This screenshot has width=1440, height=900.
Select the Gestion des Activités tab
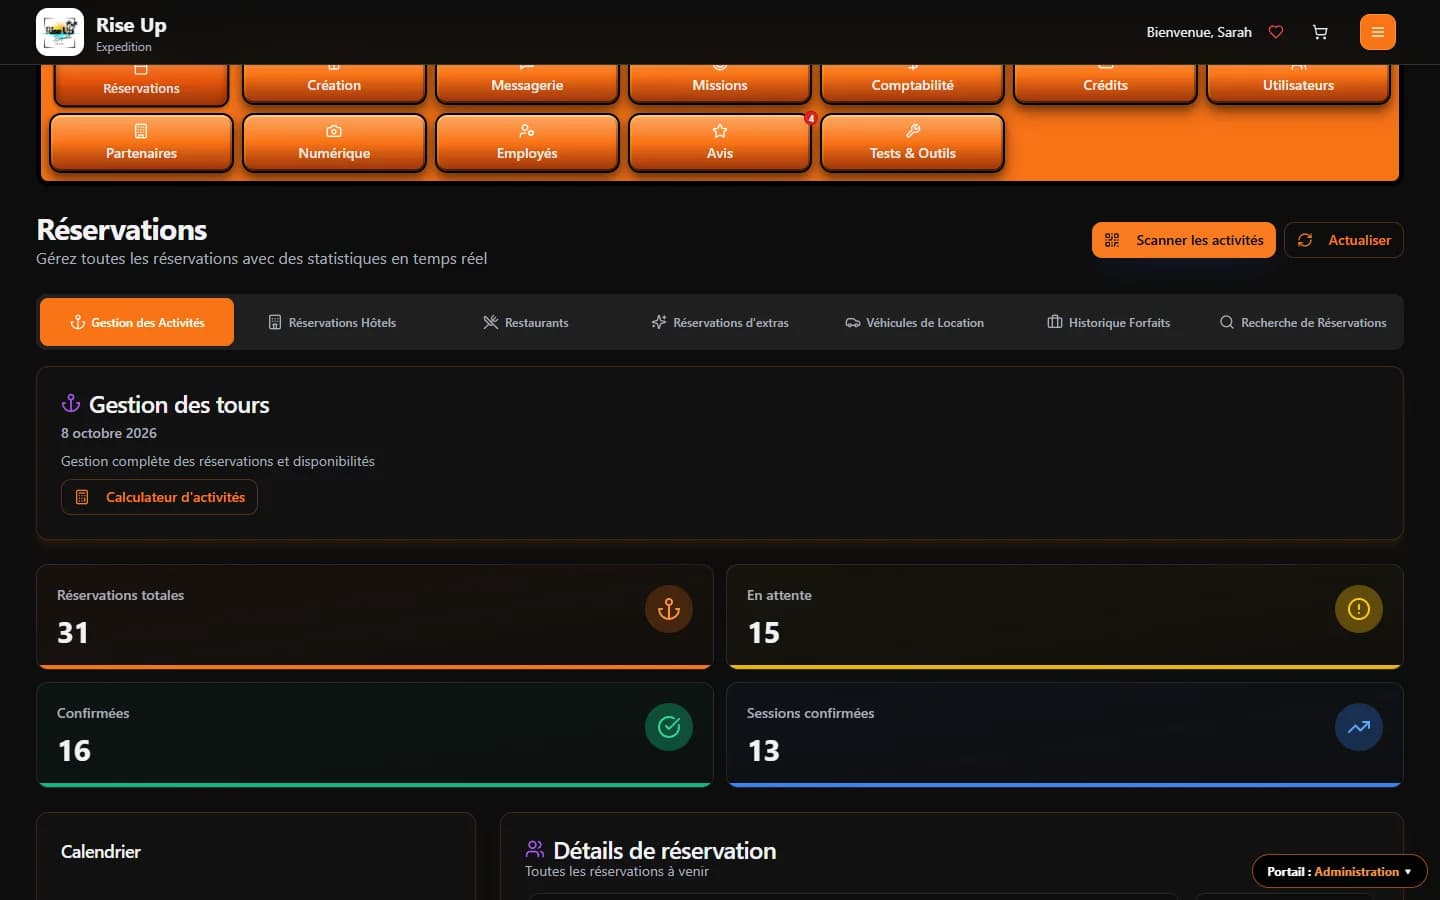click(137, 322)
